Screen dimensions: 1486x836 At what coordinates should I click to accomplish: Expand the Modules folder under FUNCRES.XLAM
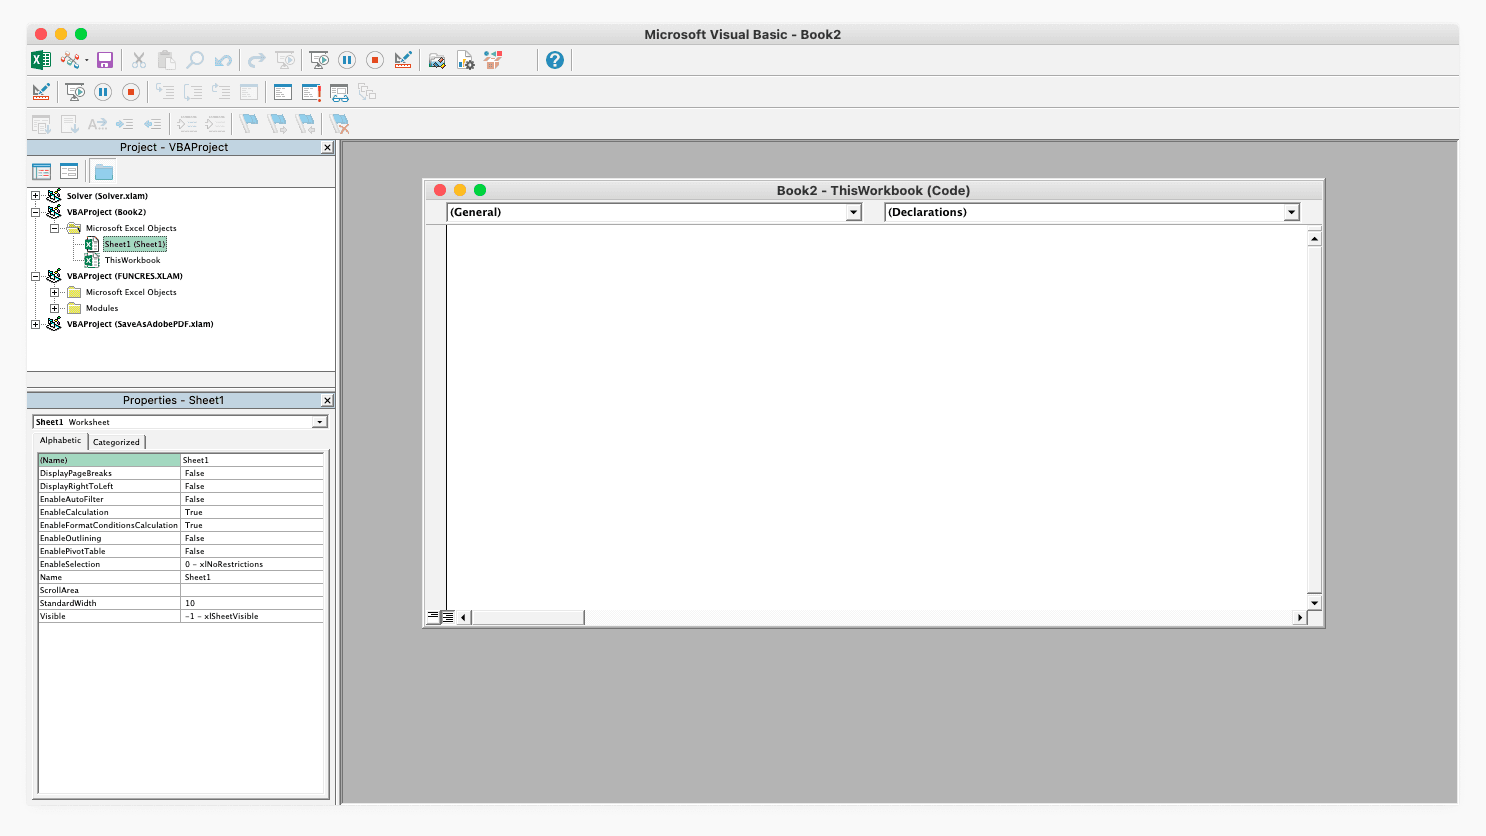coord(54,308)
